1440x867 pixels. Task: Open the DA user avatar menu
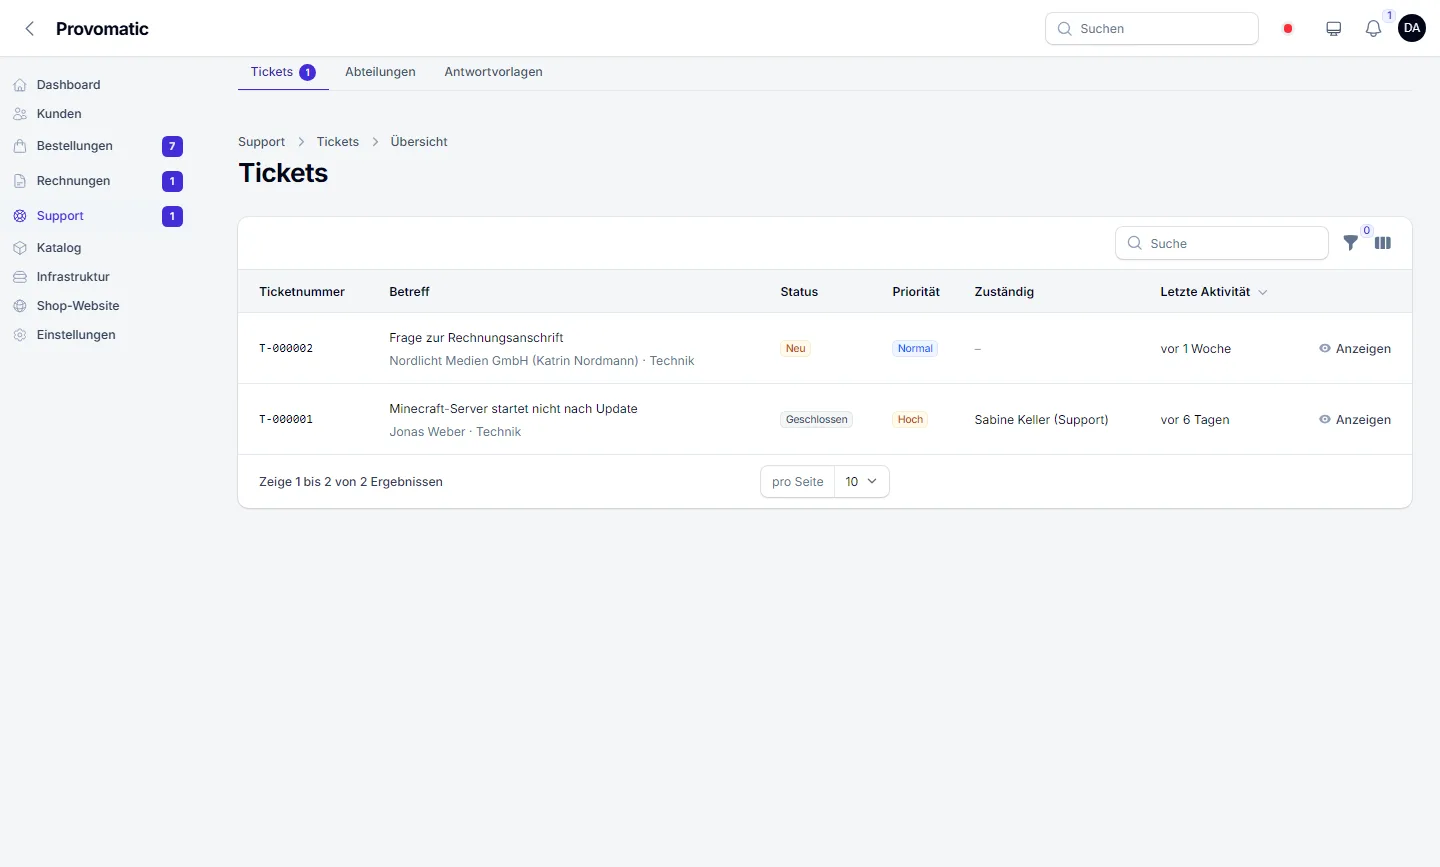click(x=1412, y=28)
